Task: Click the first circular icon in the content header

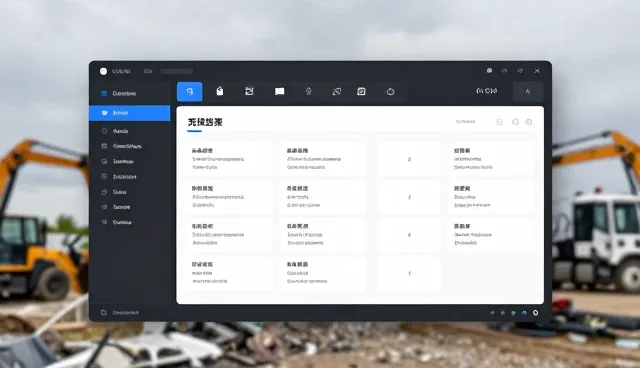Action: (x=516, y=122)
